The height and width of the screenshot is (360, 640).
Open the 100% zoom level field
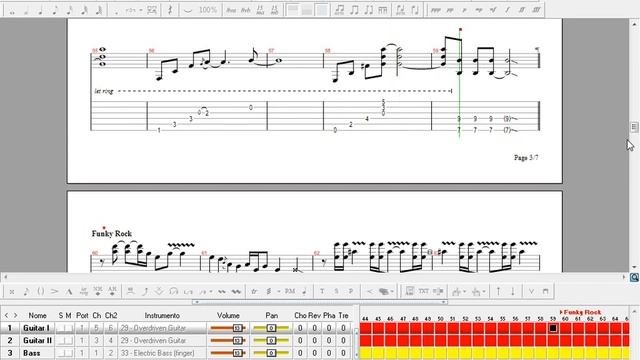point(207,10)
